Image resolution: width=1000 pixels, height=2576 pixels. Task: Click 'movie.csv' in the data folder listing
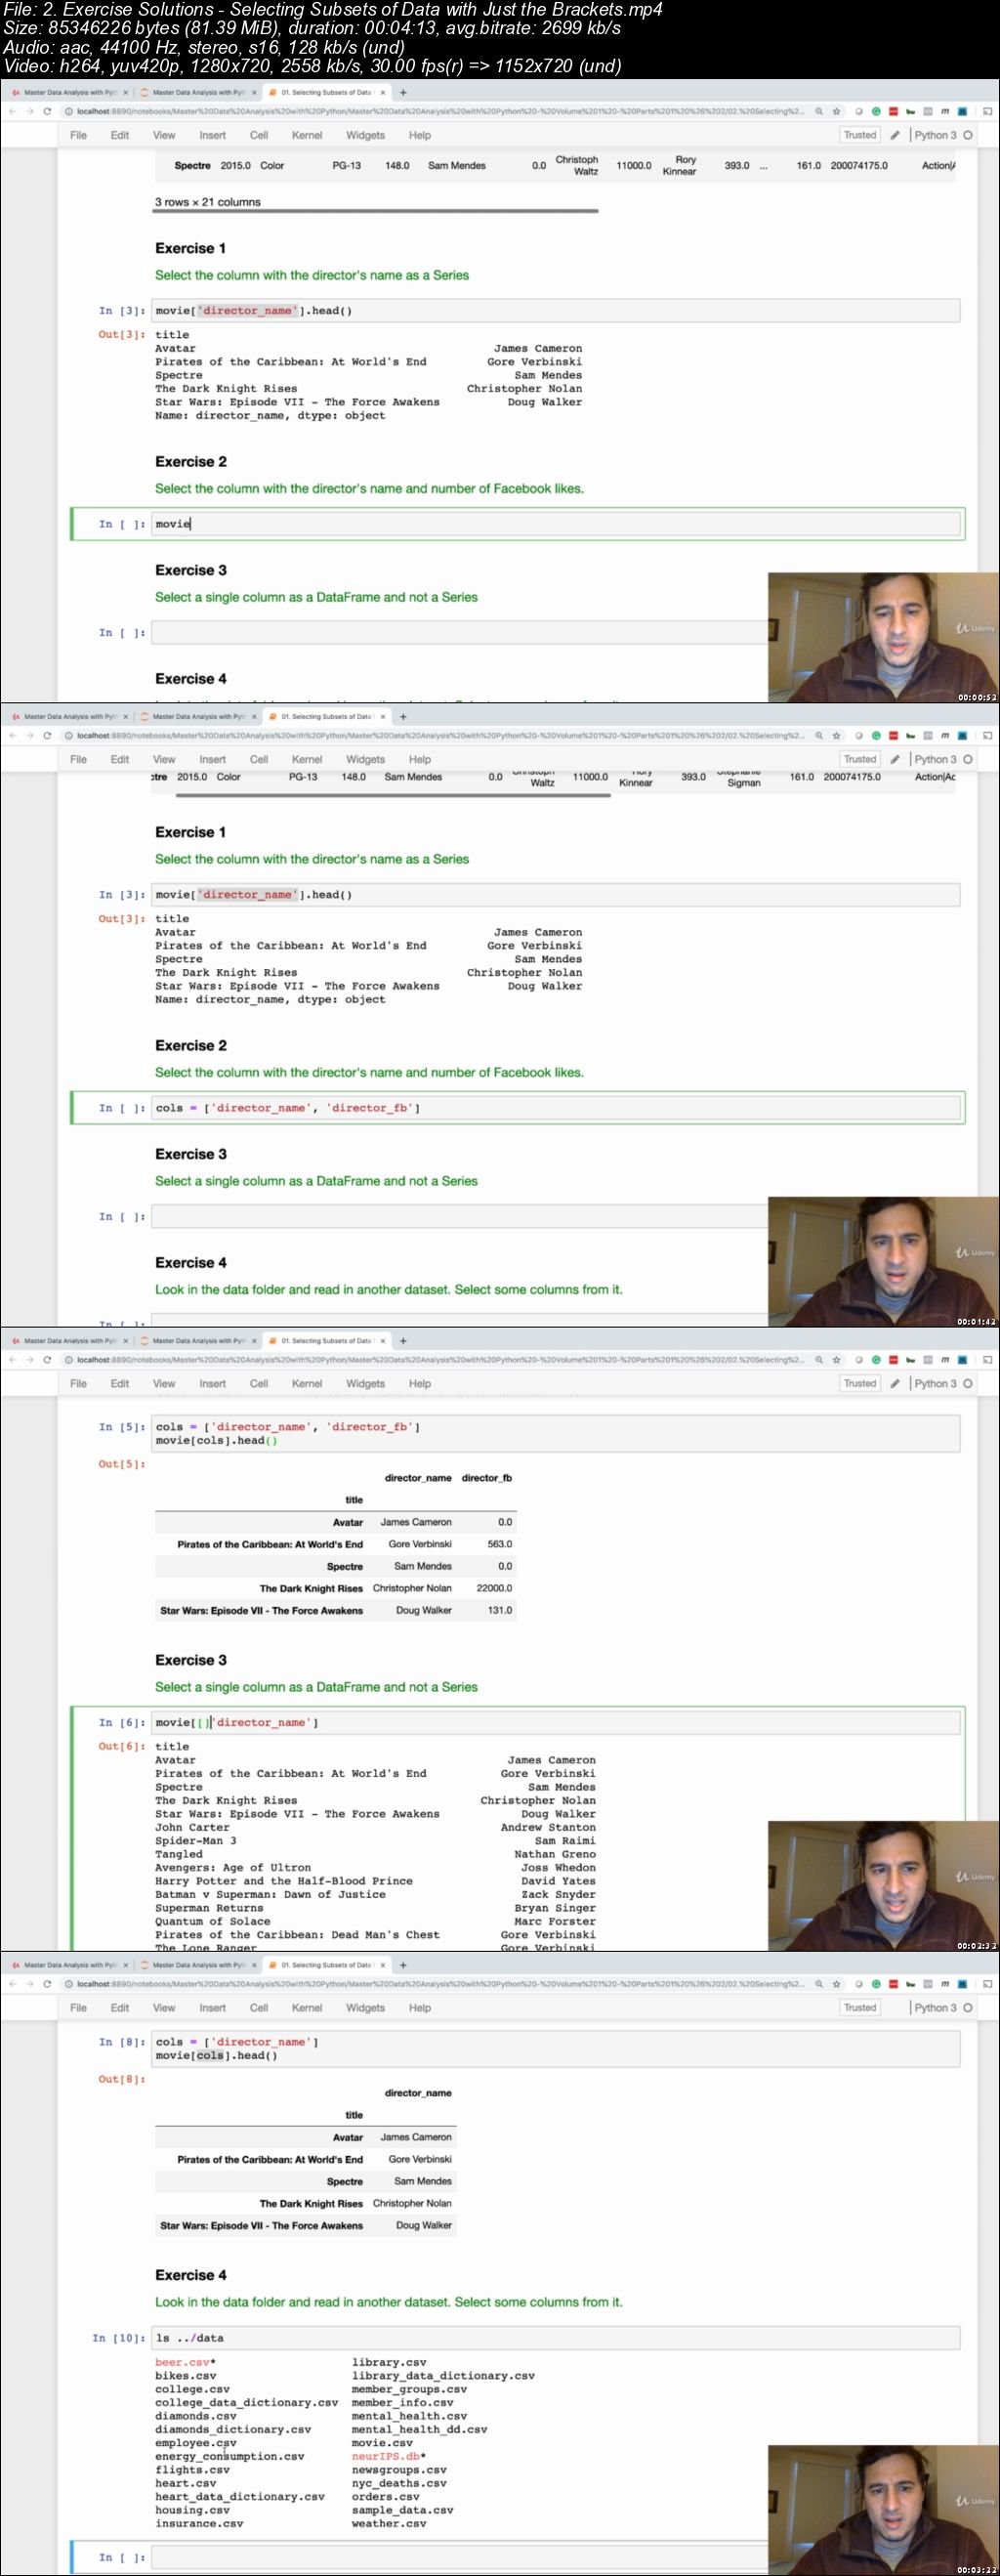pos(382,2443)
